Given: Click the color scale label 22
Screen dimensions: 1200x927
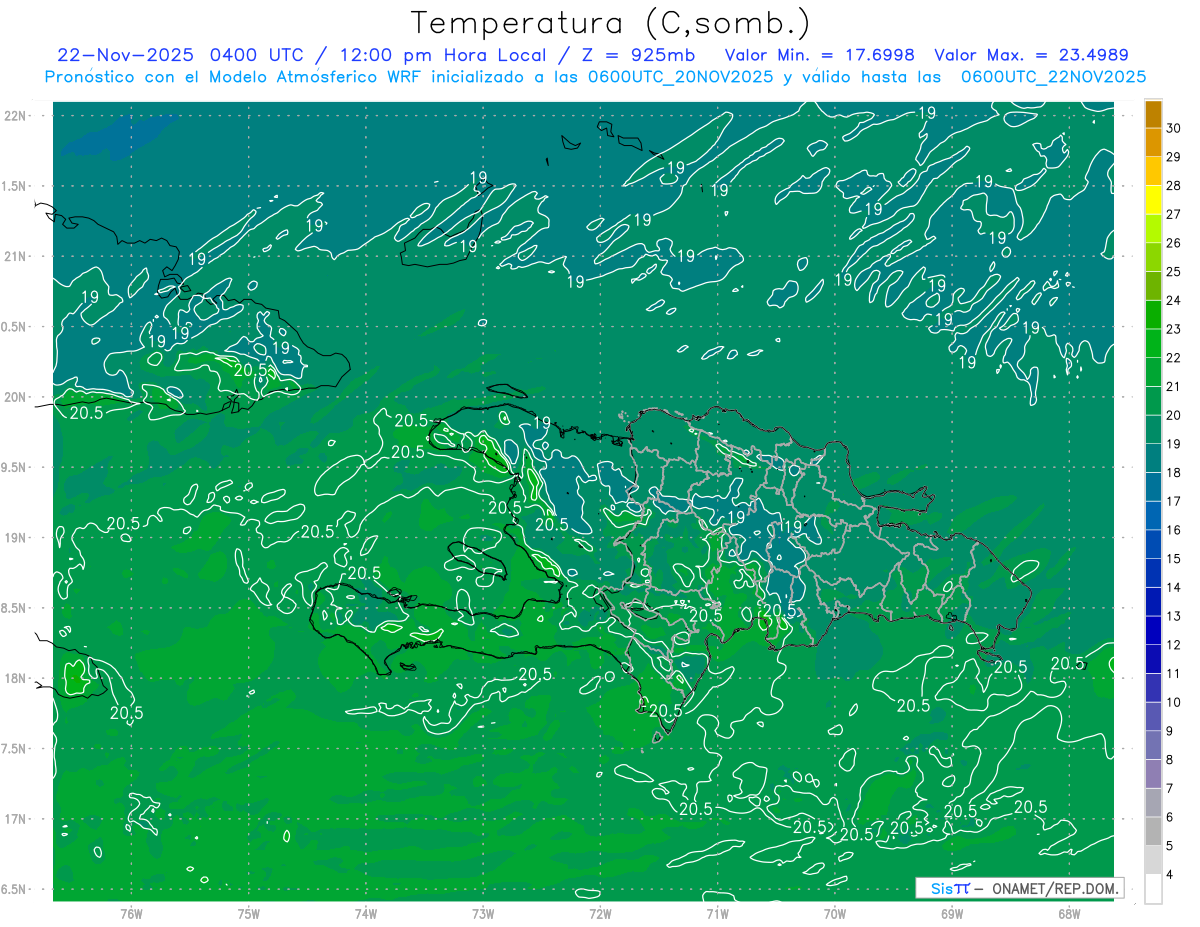Looking at the screenshot, I should coord(1174,358).
